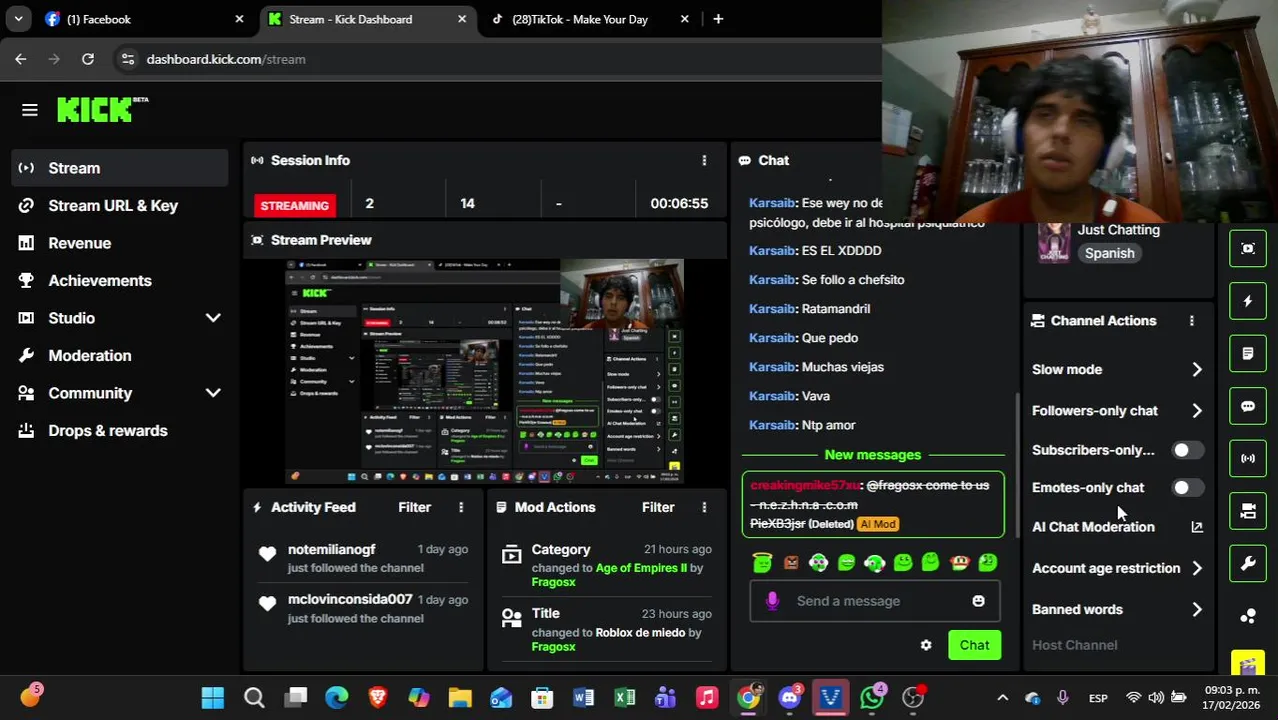Click the purple microphone icon in chat

coord(772,601)
